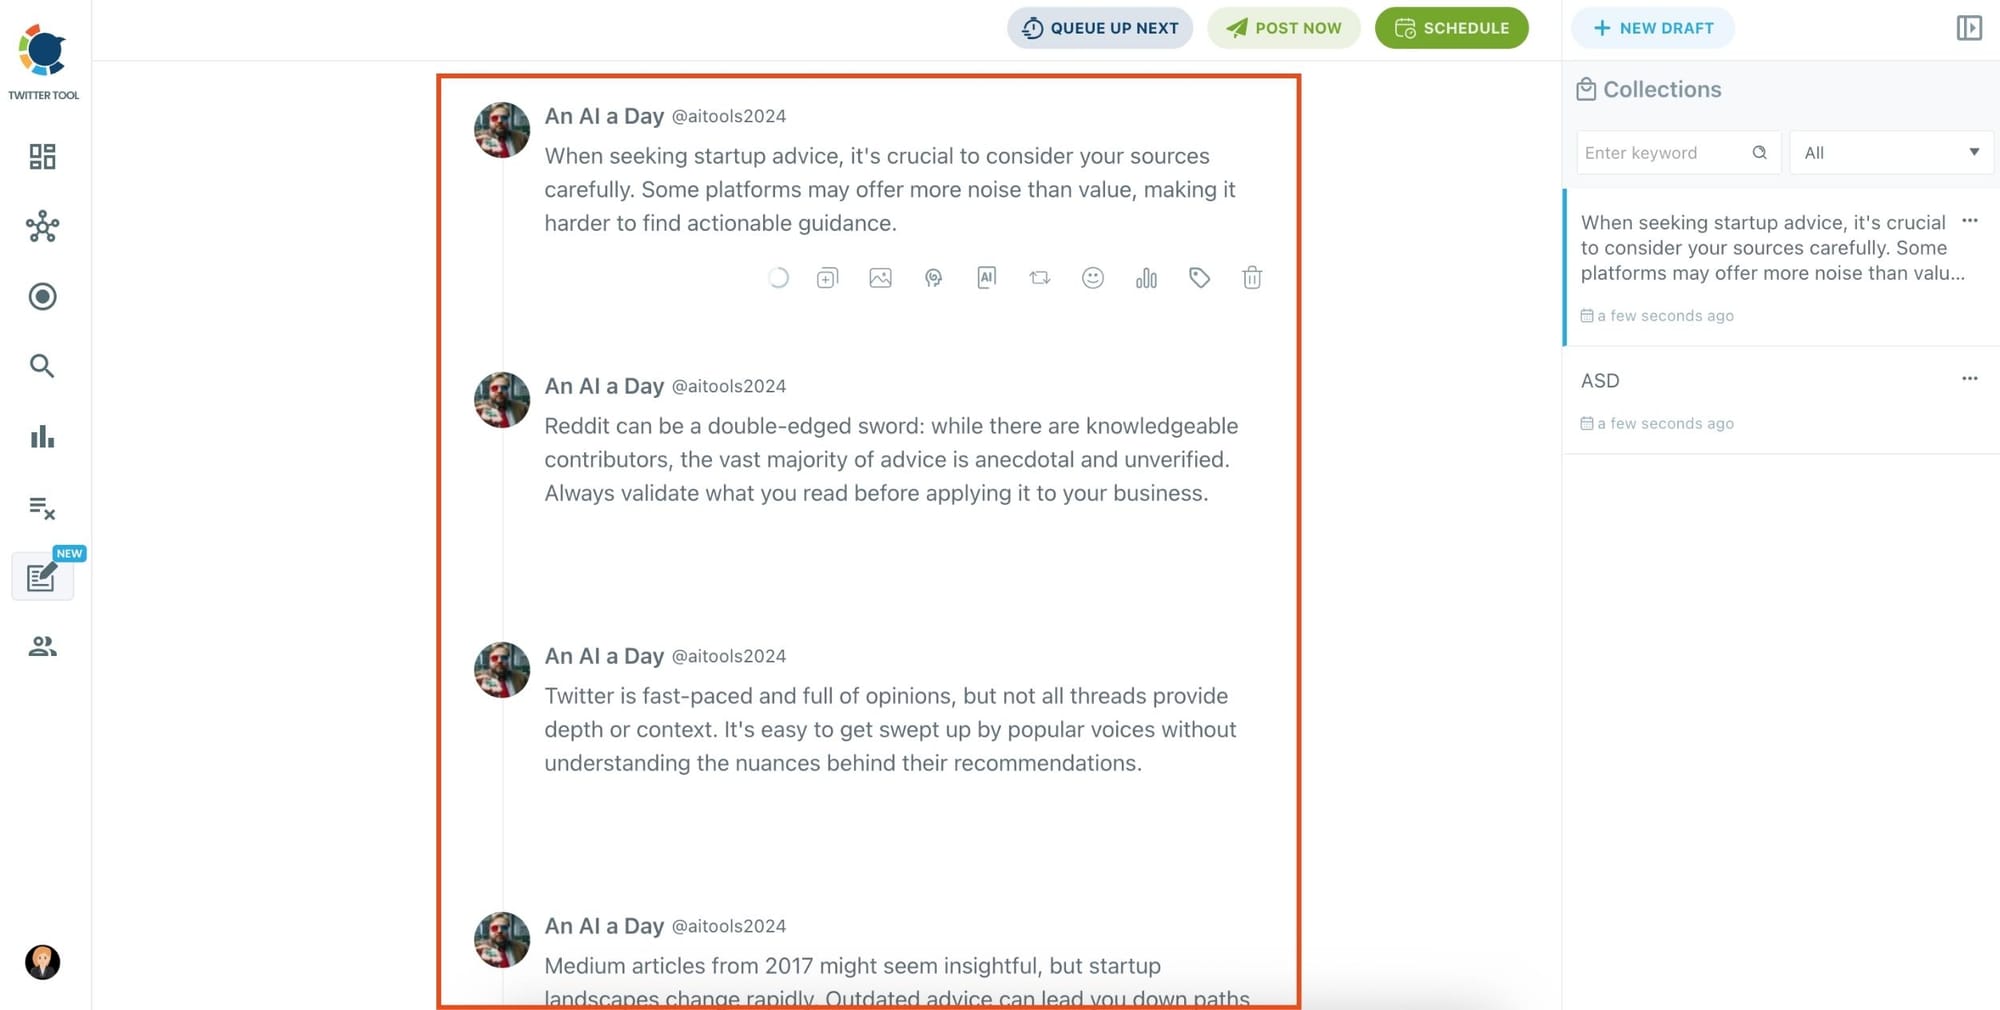Add another tweet to the thread
This screenshot has height=1010, width=2000.
click(827, 278)
